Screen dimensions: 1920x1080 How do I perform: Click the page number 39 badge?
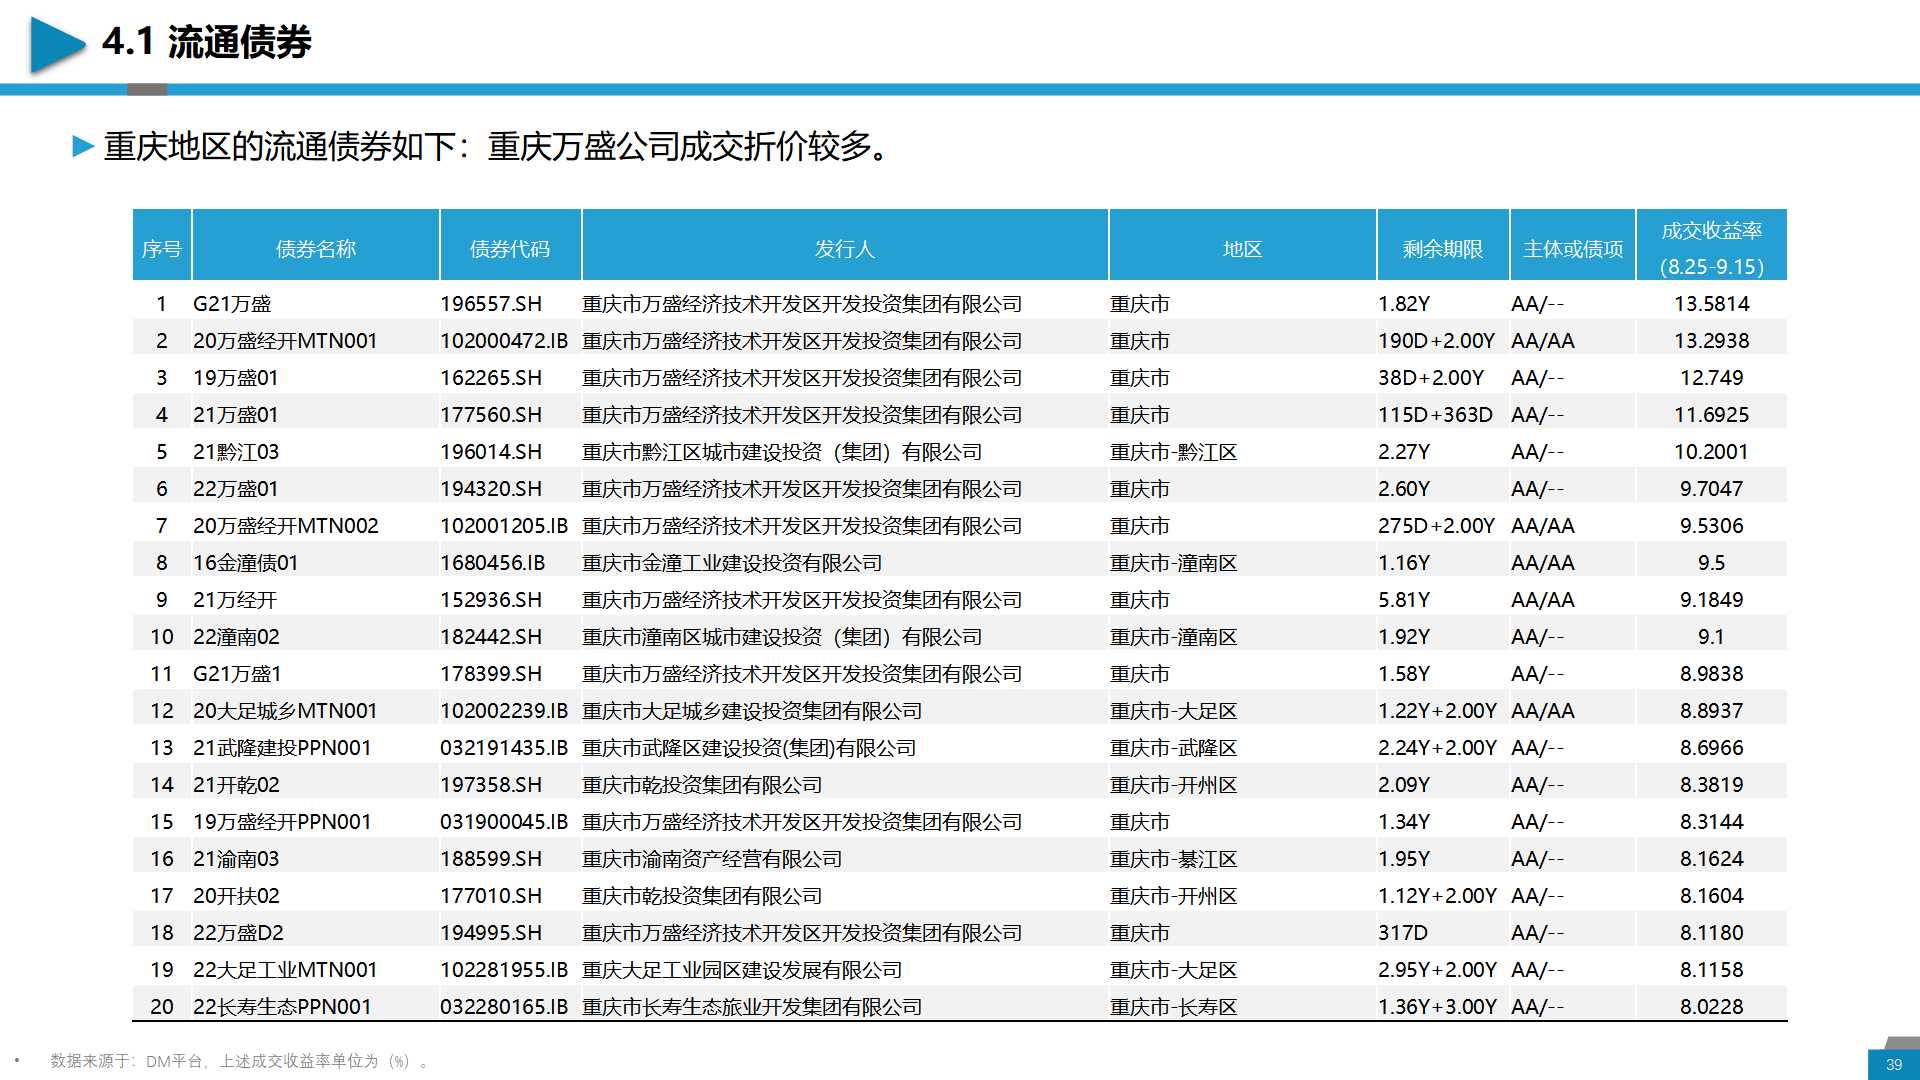point(1894,1064)
